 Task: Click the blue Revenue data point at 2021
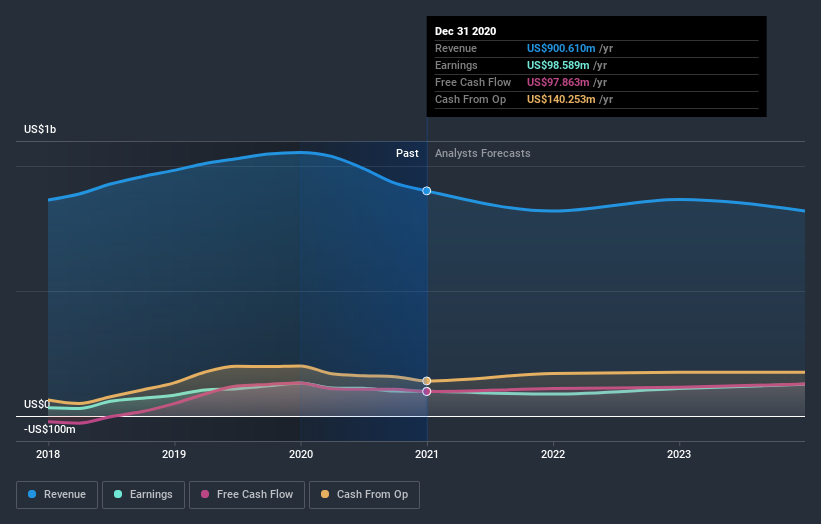coord(427,191)
